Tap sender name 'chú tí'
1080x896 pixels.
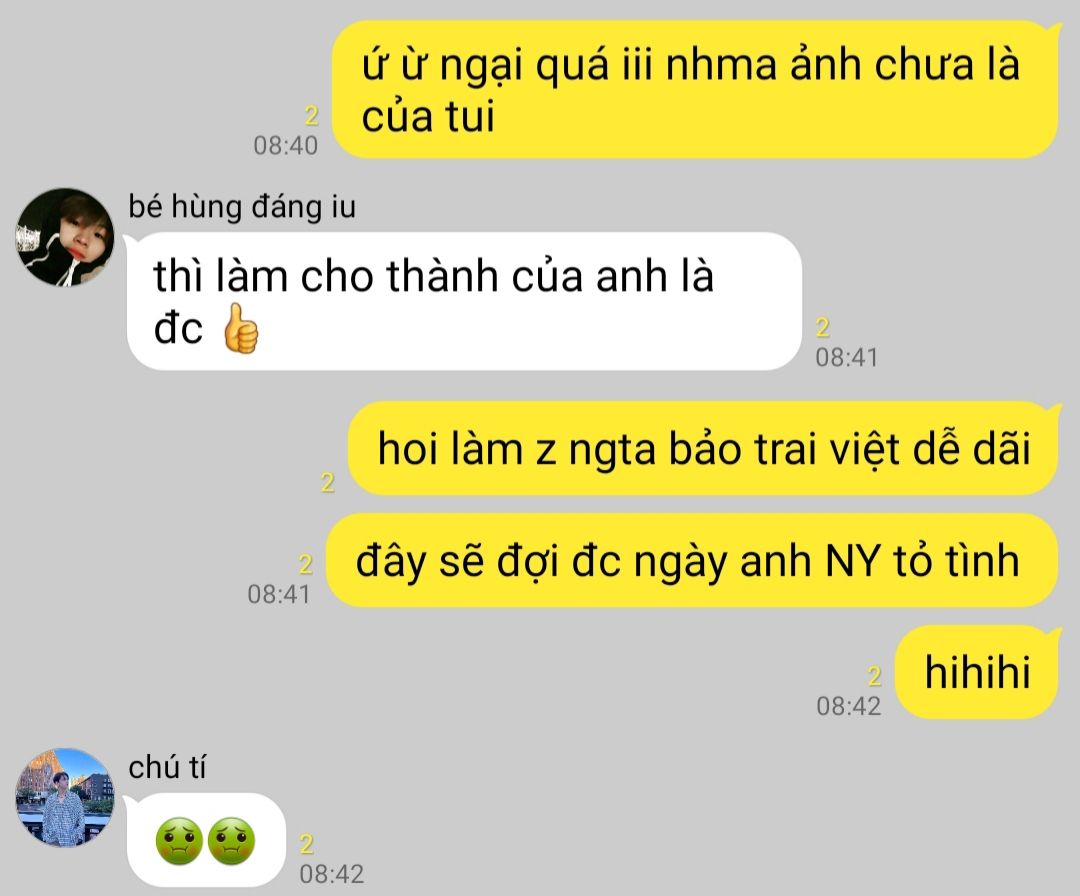pos(167,767)
